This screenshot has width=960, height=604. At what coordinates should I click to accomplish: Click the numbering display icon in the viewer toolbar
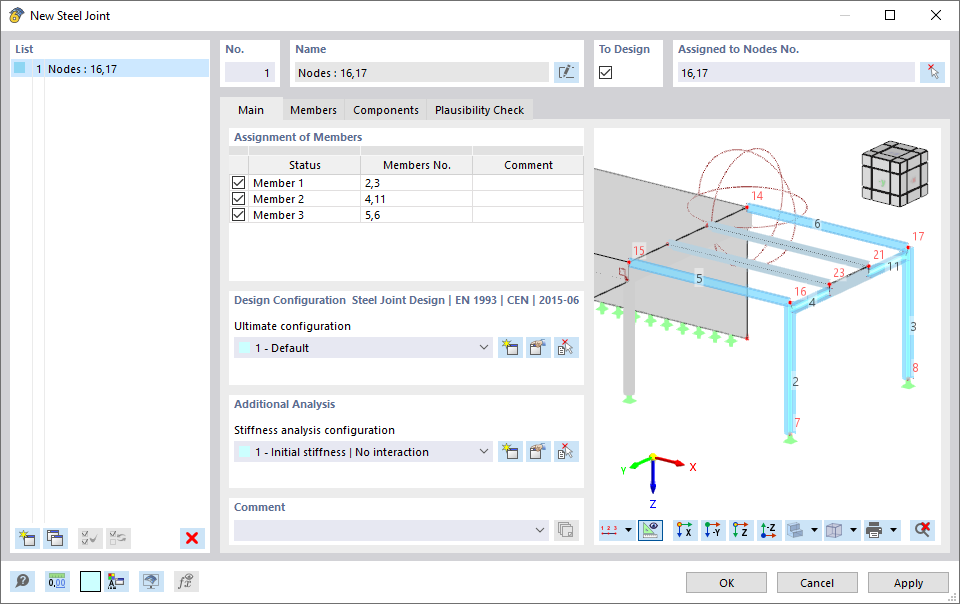point(610,530)
